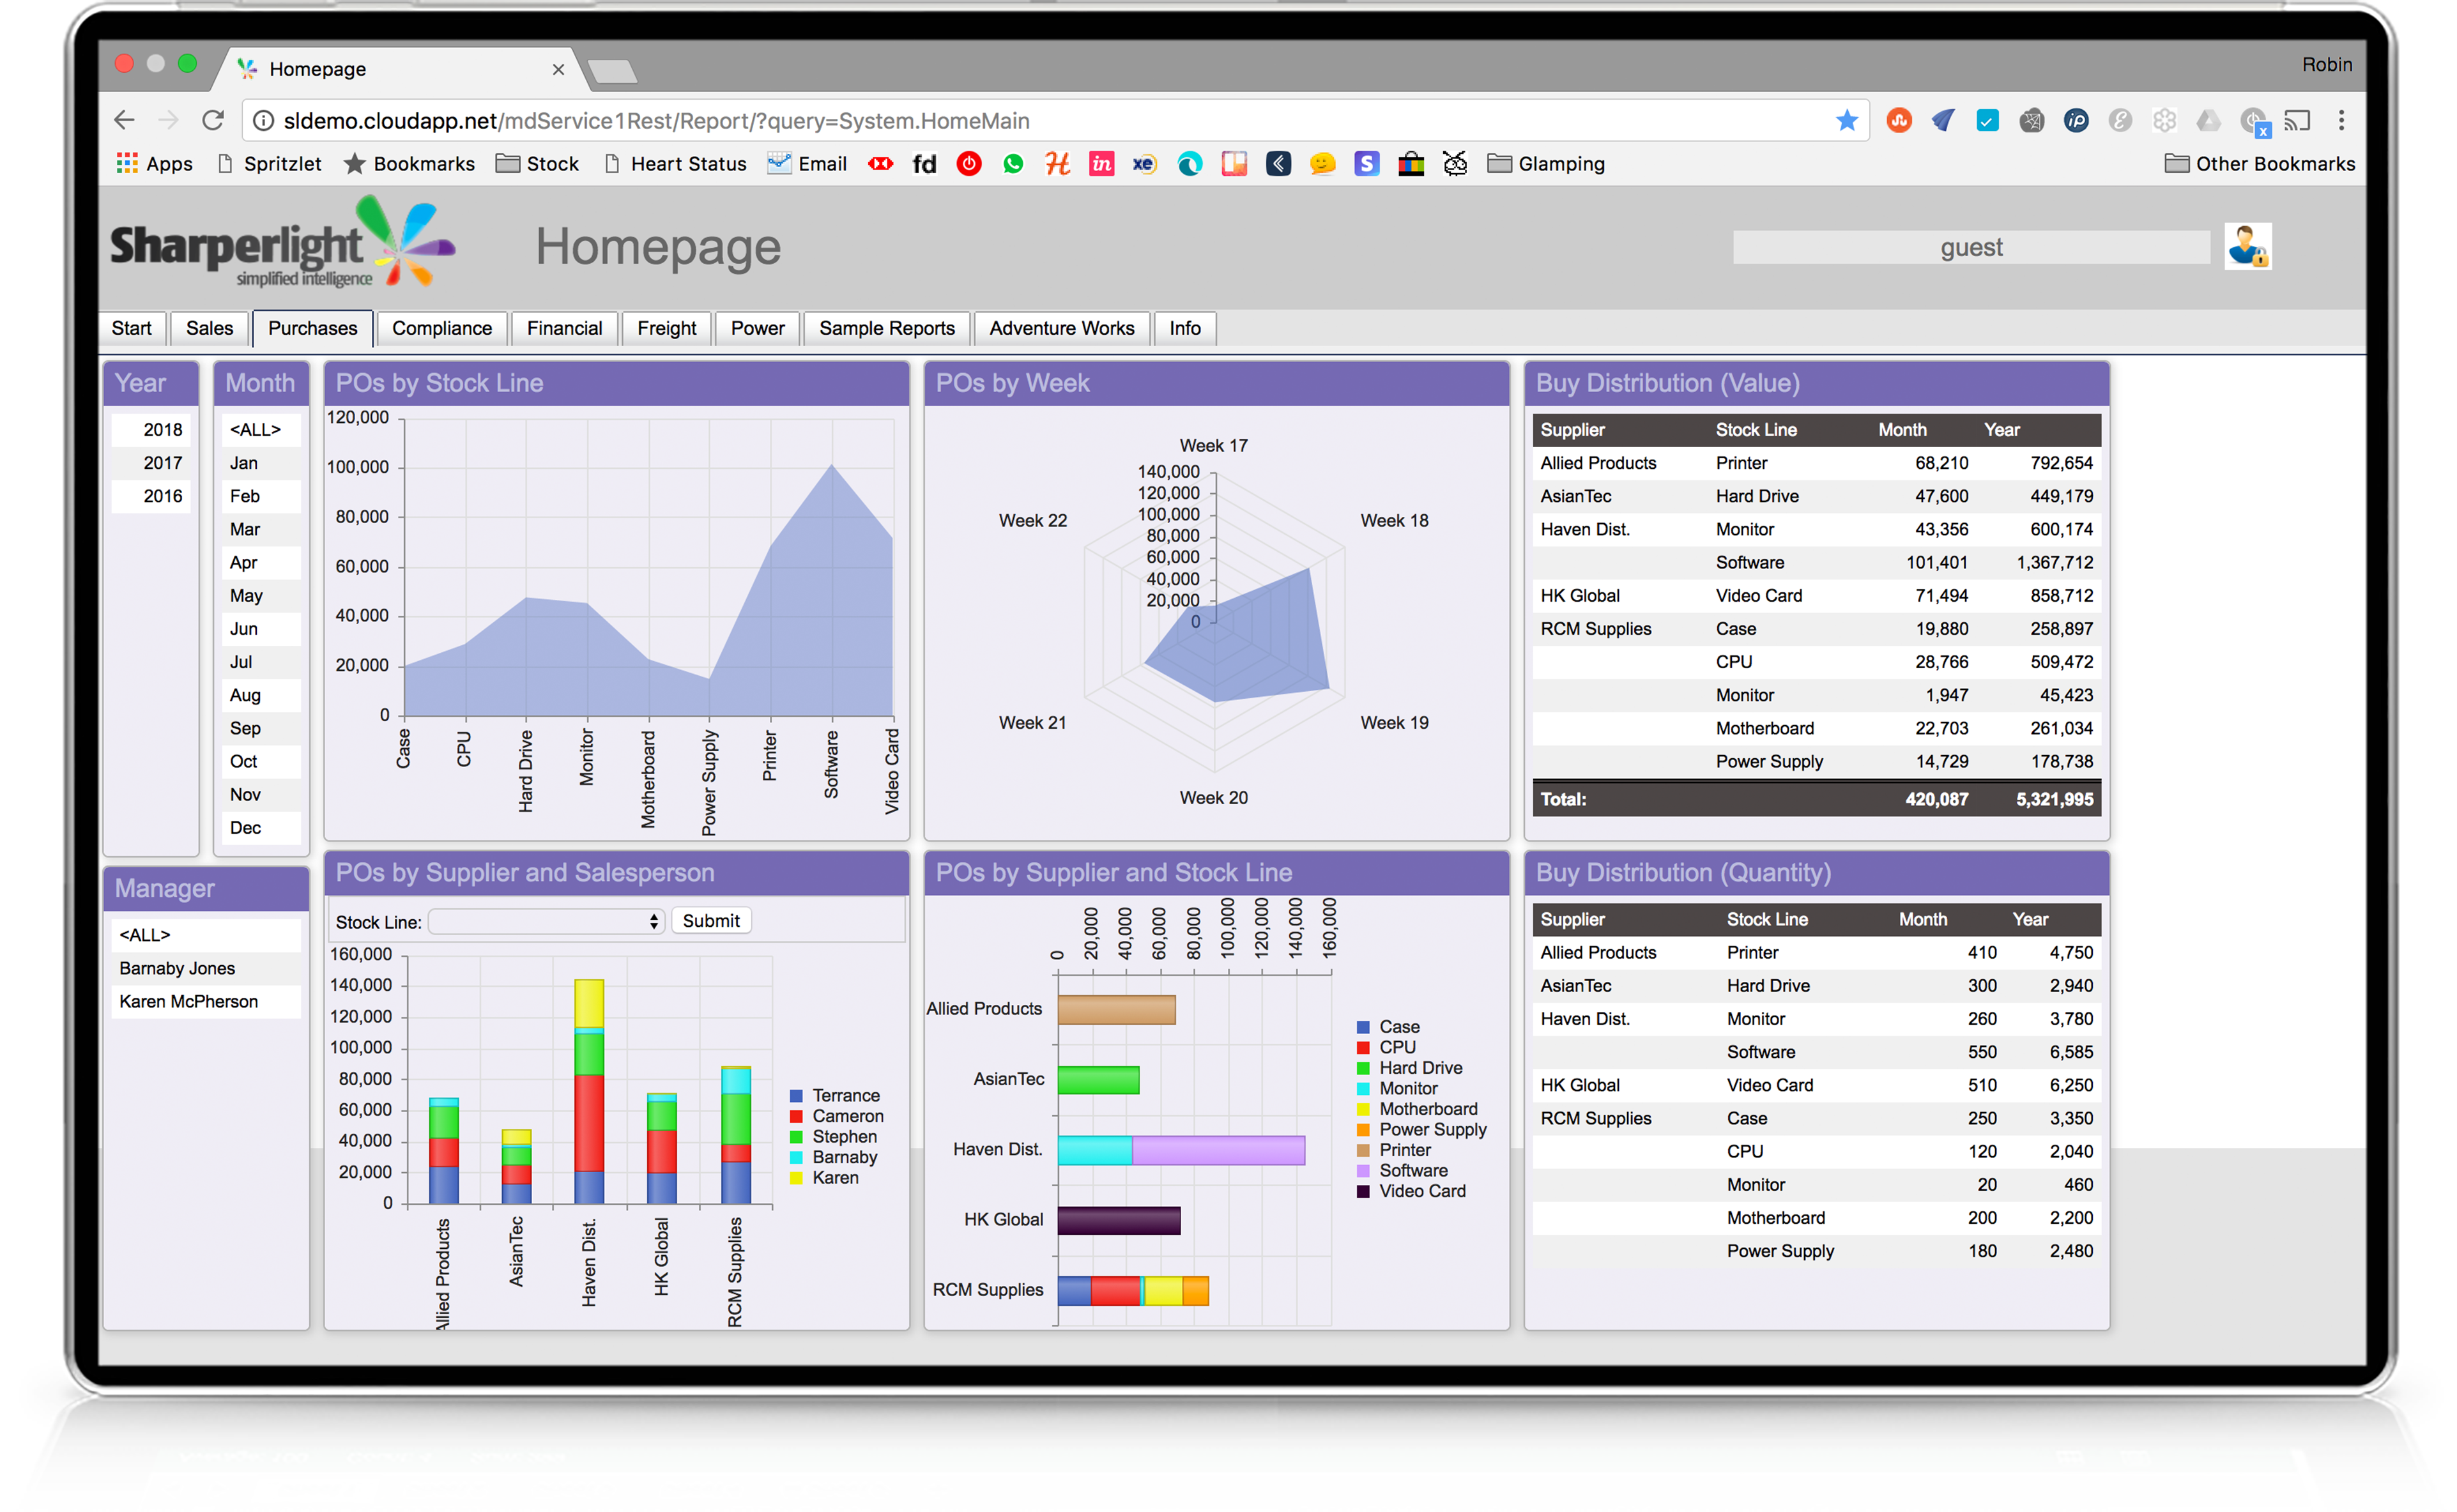View site information icon in address bar
This screenshot has width=2457, height=1512.
coord(263,121)
